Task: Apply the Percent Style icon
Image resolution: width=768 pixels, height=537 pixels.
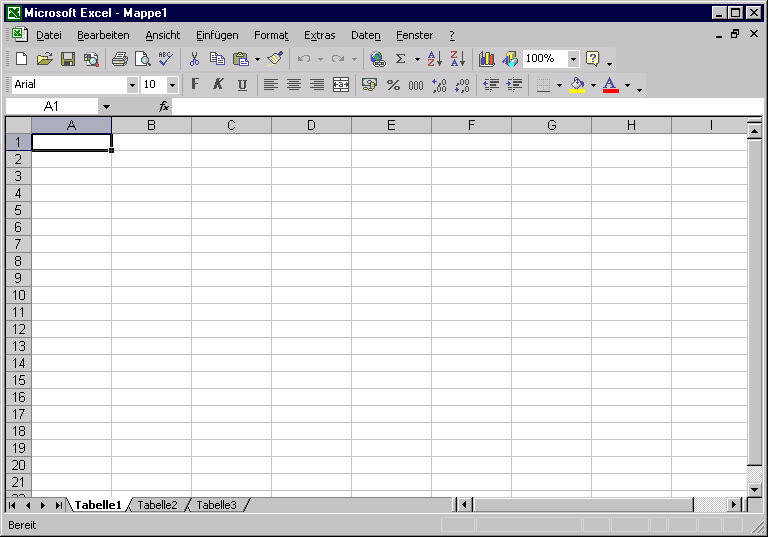Action: (x=393, y=85)
